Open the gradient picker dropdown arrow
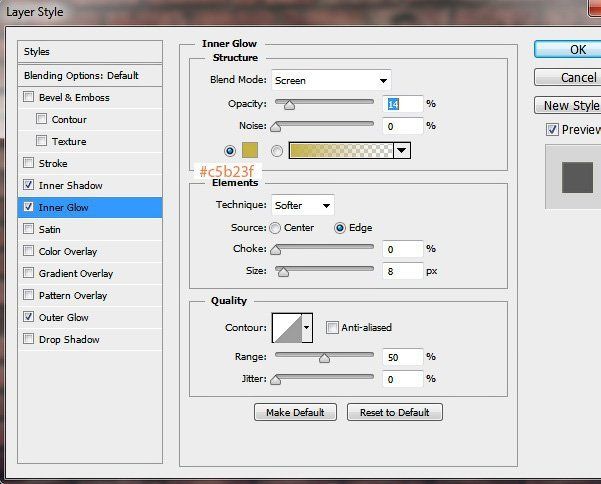Viewport: 601px width, 484px height. pos(402,150)
